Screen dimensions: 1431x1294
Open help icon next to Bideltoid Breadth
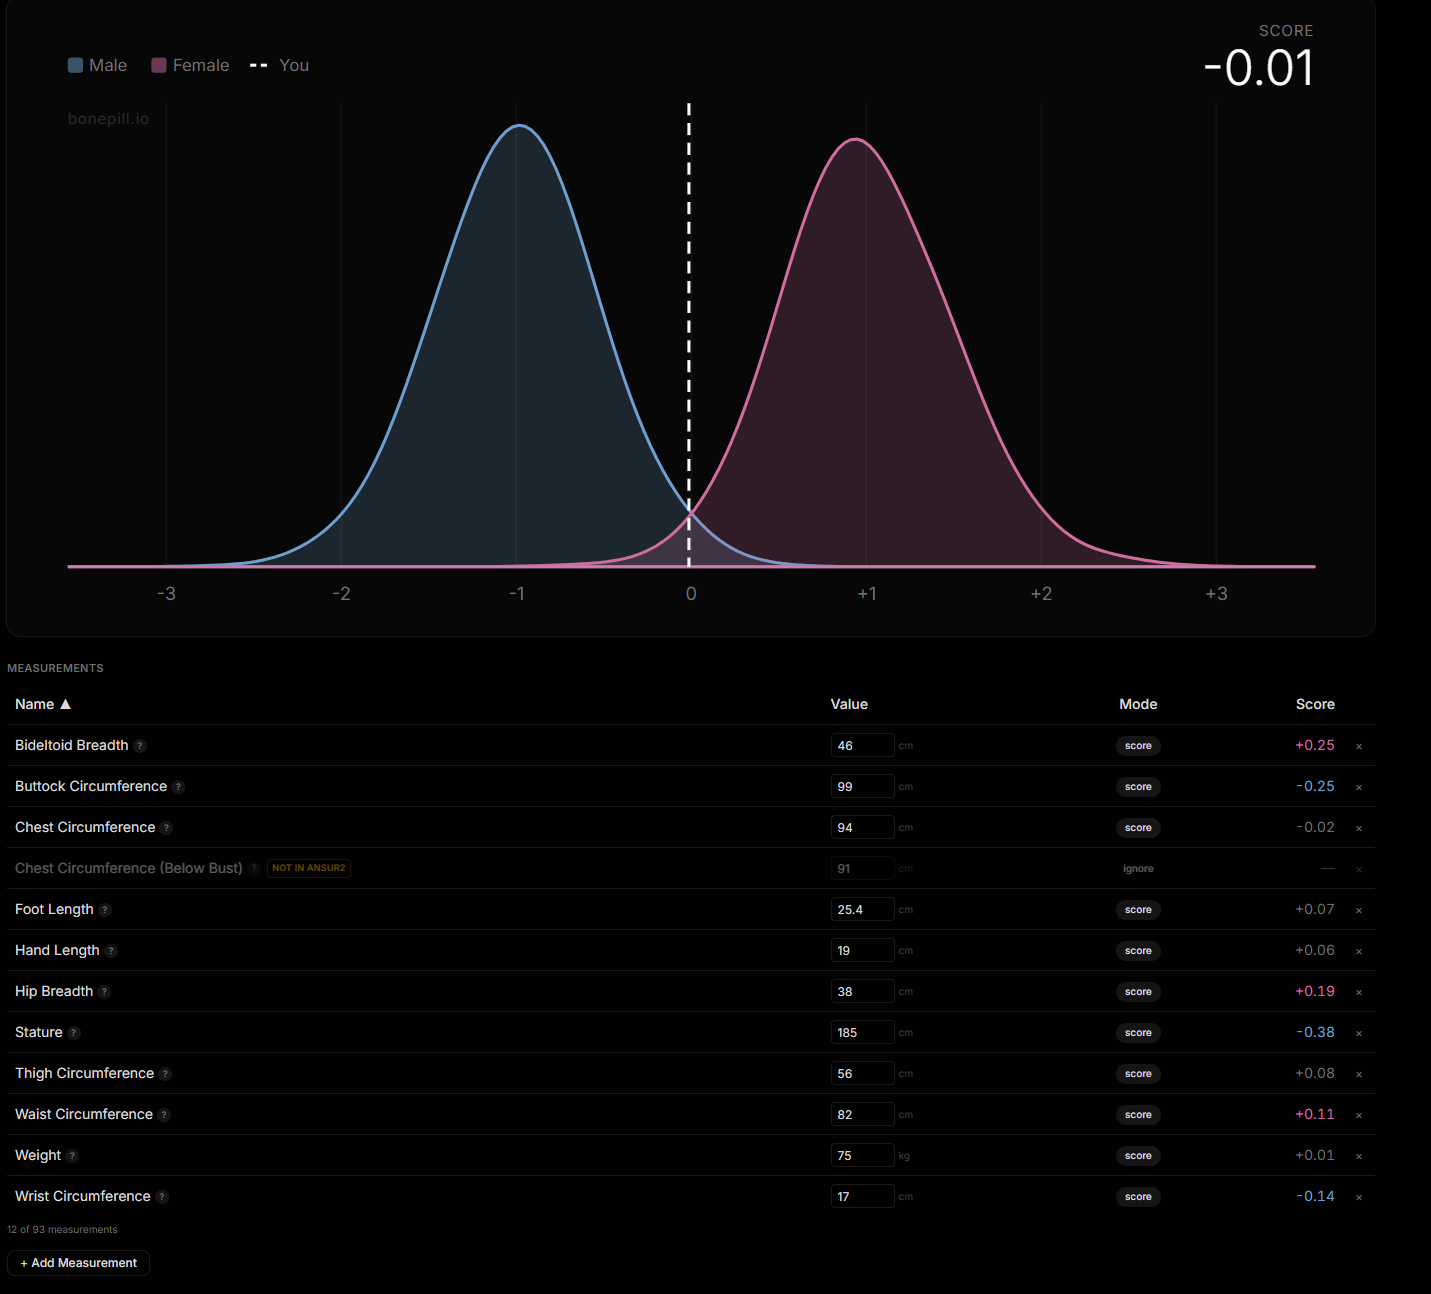point(140,746)
